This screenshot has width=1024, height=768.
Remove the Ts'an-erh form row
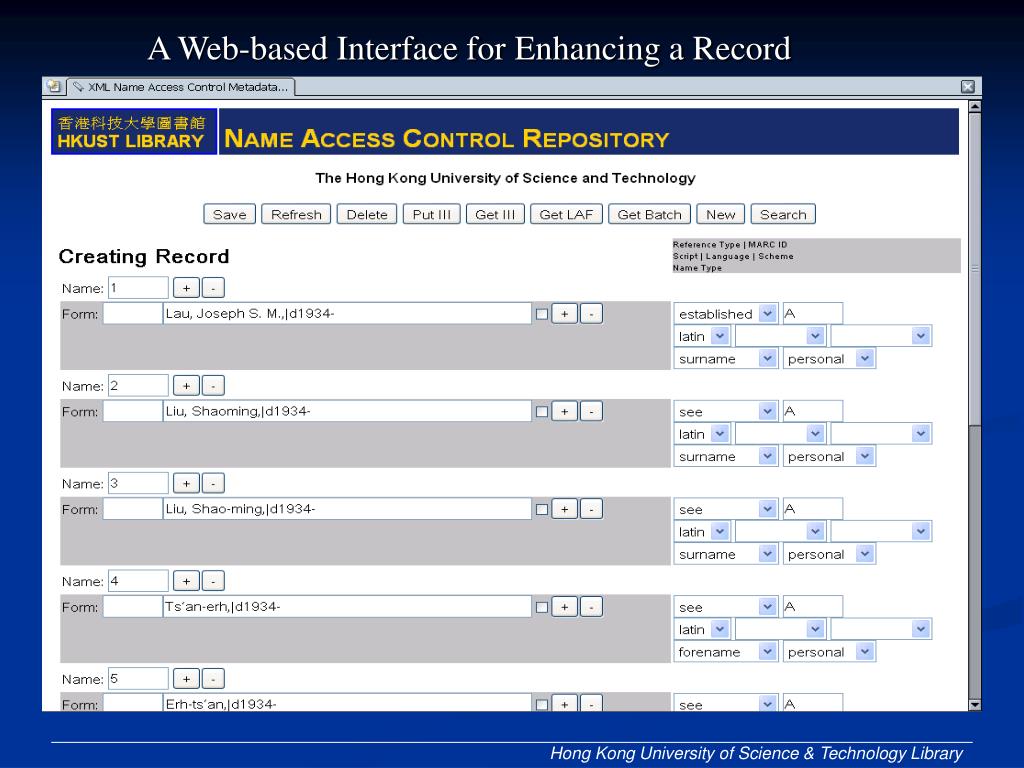point(591,607)
